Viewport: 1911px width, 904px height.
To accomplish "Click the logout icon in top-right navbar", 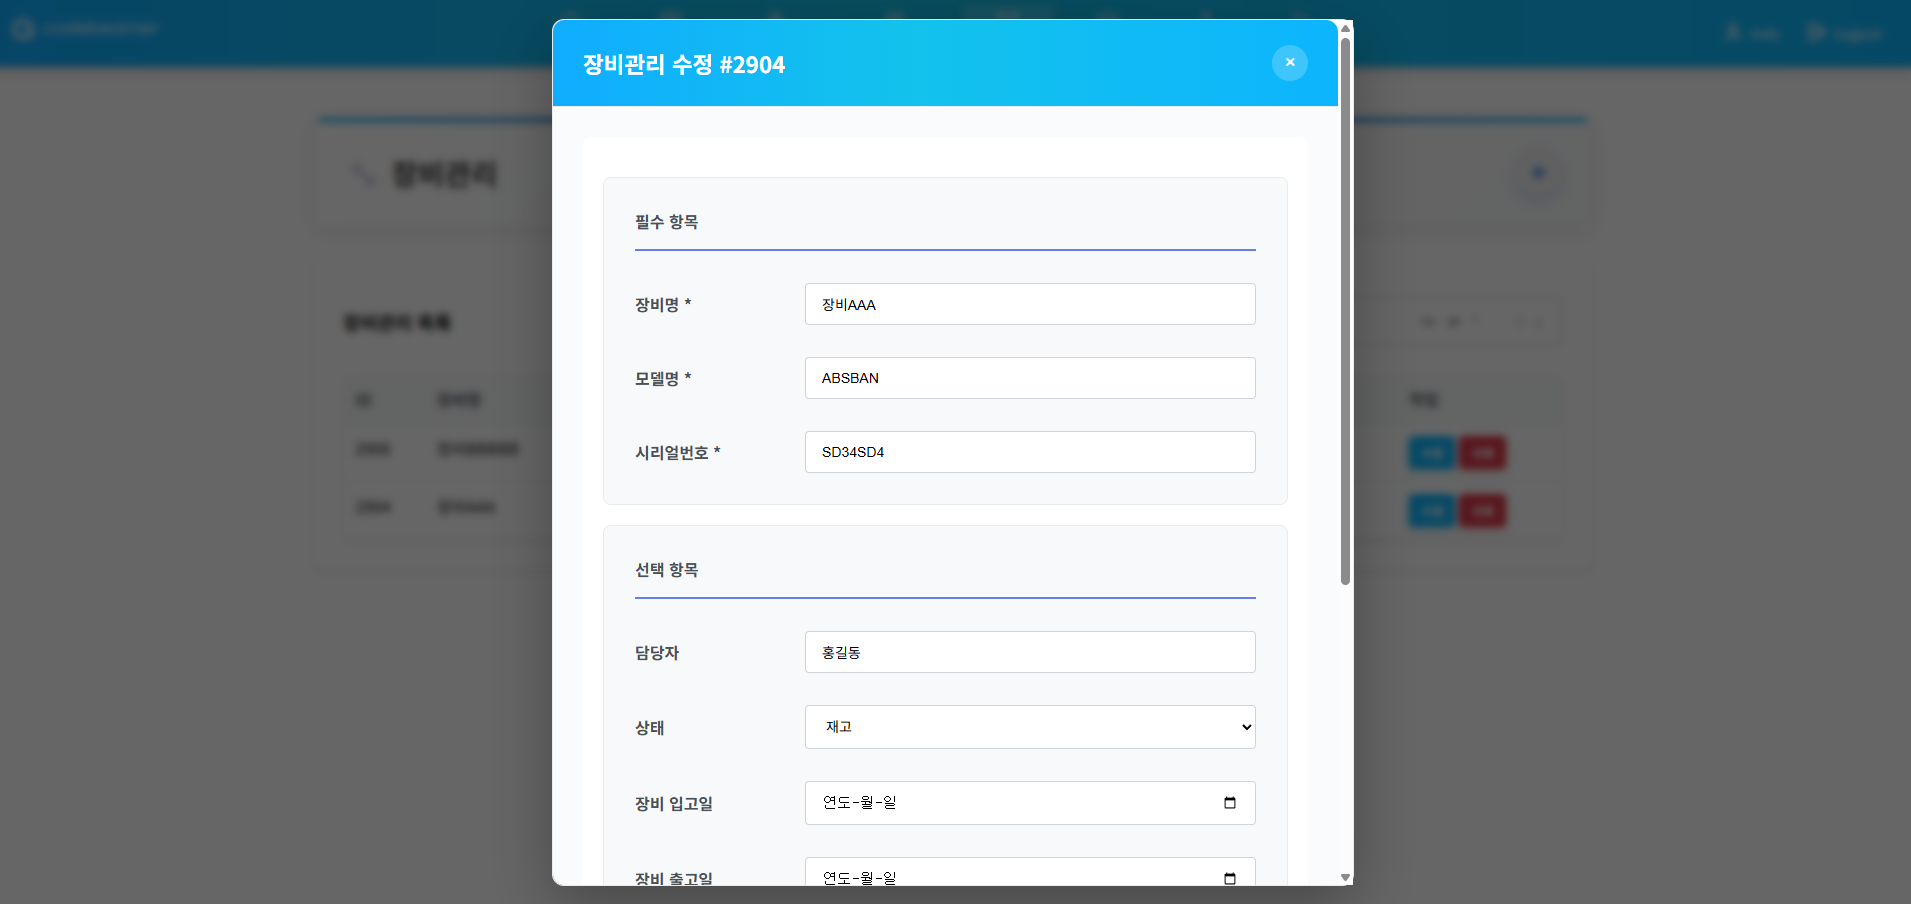I will point(1817,31).
